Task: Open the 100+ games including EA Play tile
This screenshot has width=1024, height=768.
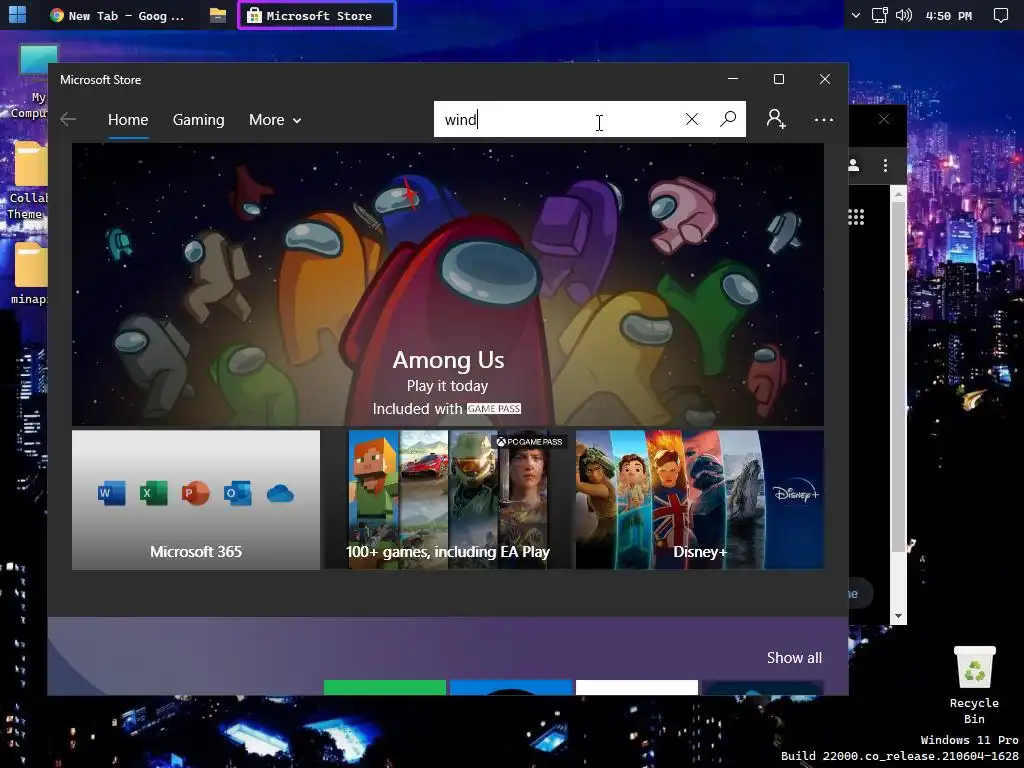Action: tap(448, 500)
